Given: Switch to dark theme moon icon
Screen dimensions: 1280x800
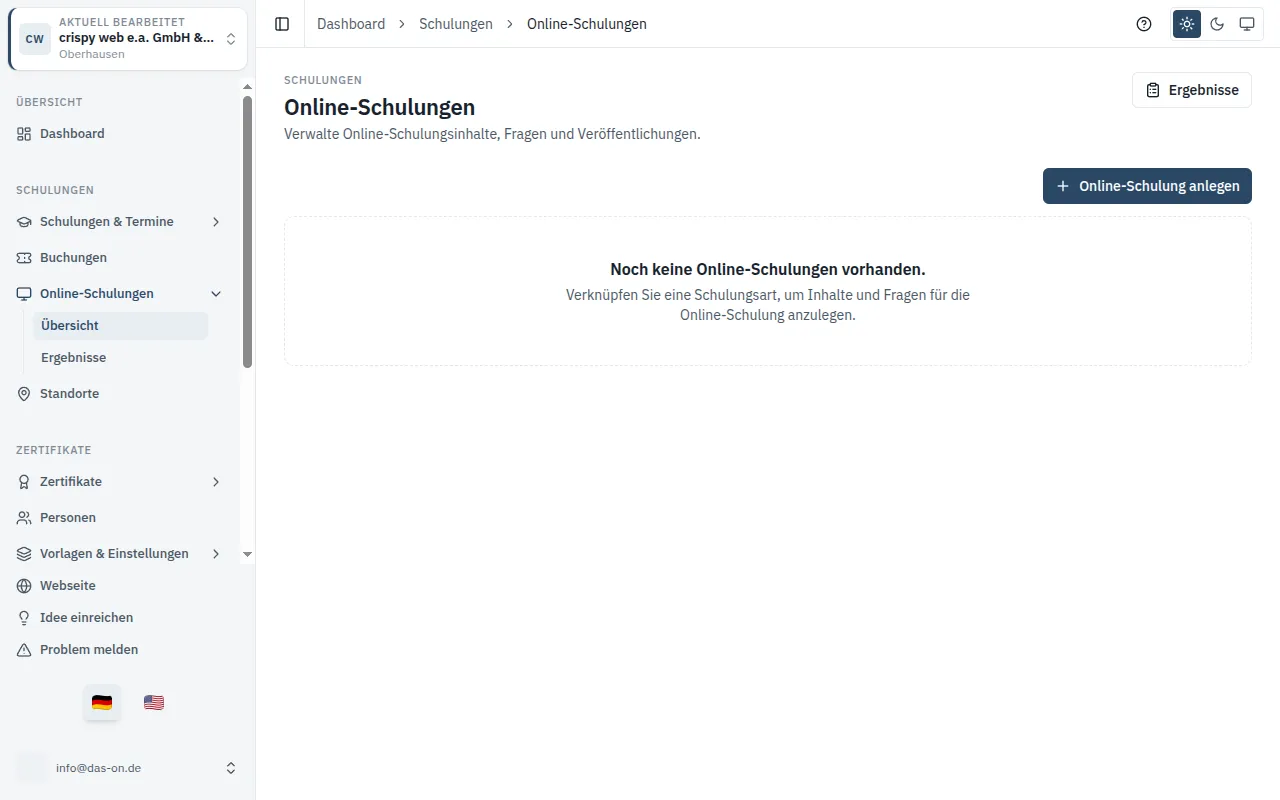Looking at the screenshot, I should (x=1217, y=24).
